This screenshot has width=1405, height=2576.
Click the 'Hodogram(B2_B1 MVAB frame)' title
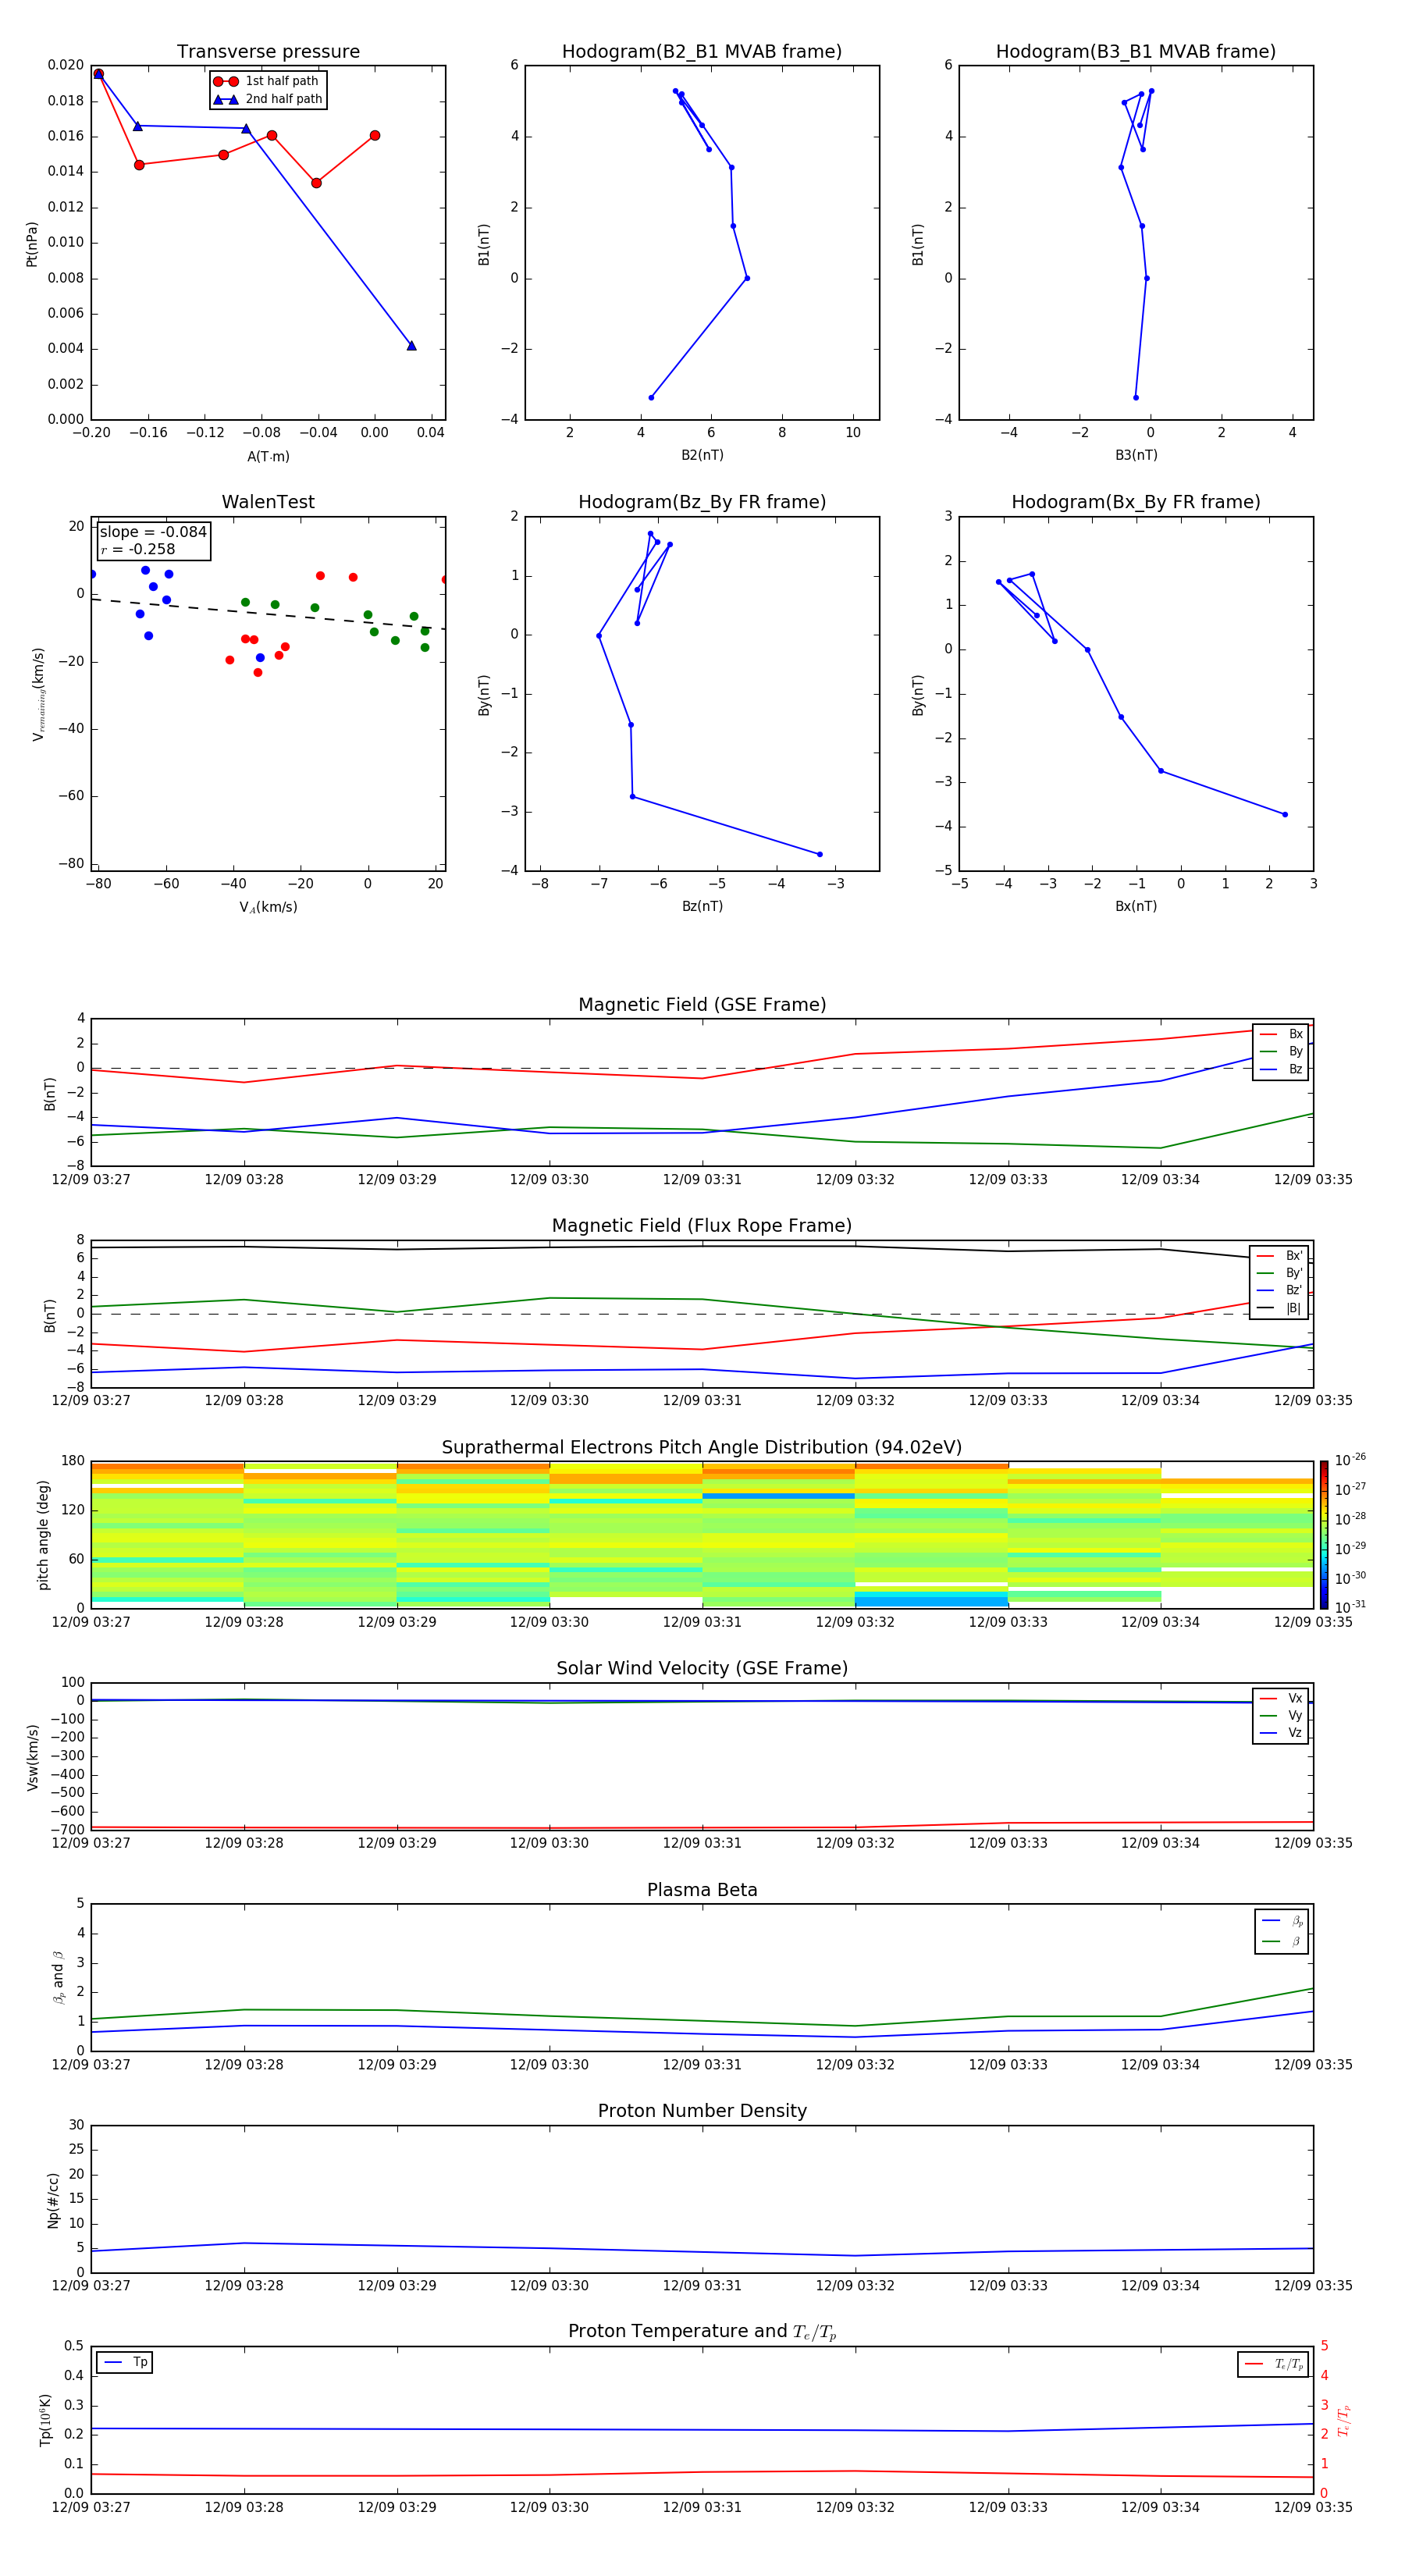pos(702,52)
